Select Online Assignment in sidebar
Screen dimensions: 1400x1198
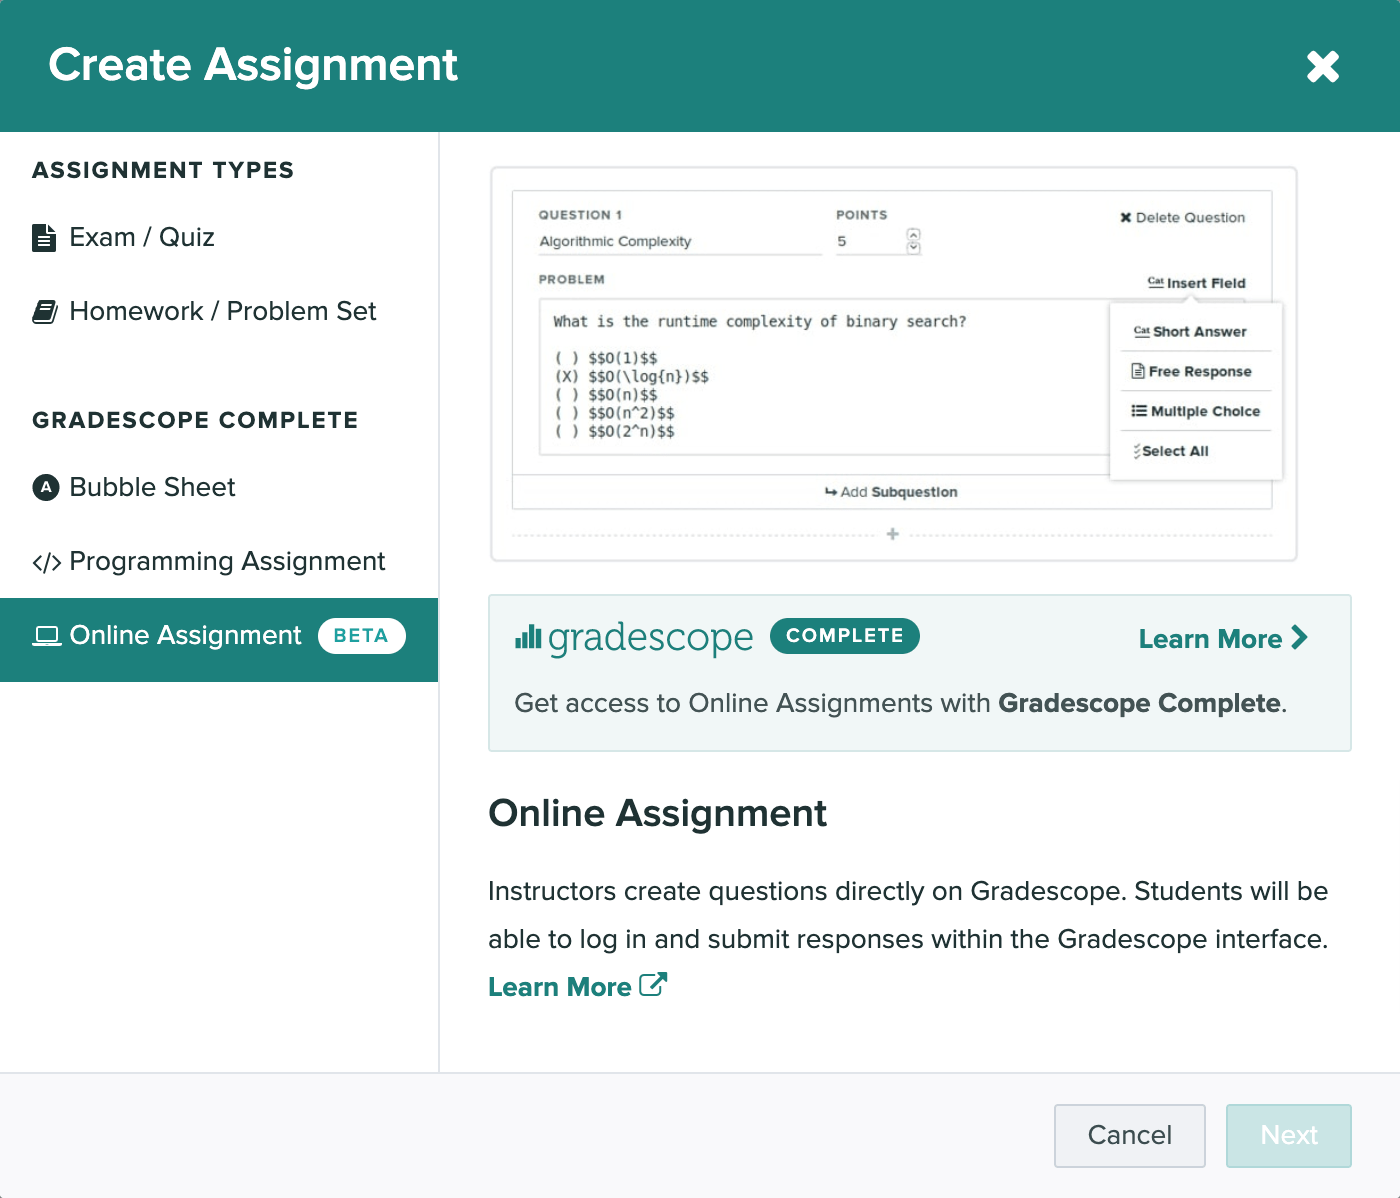[219, 640]
